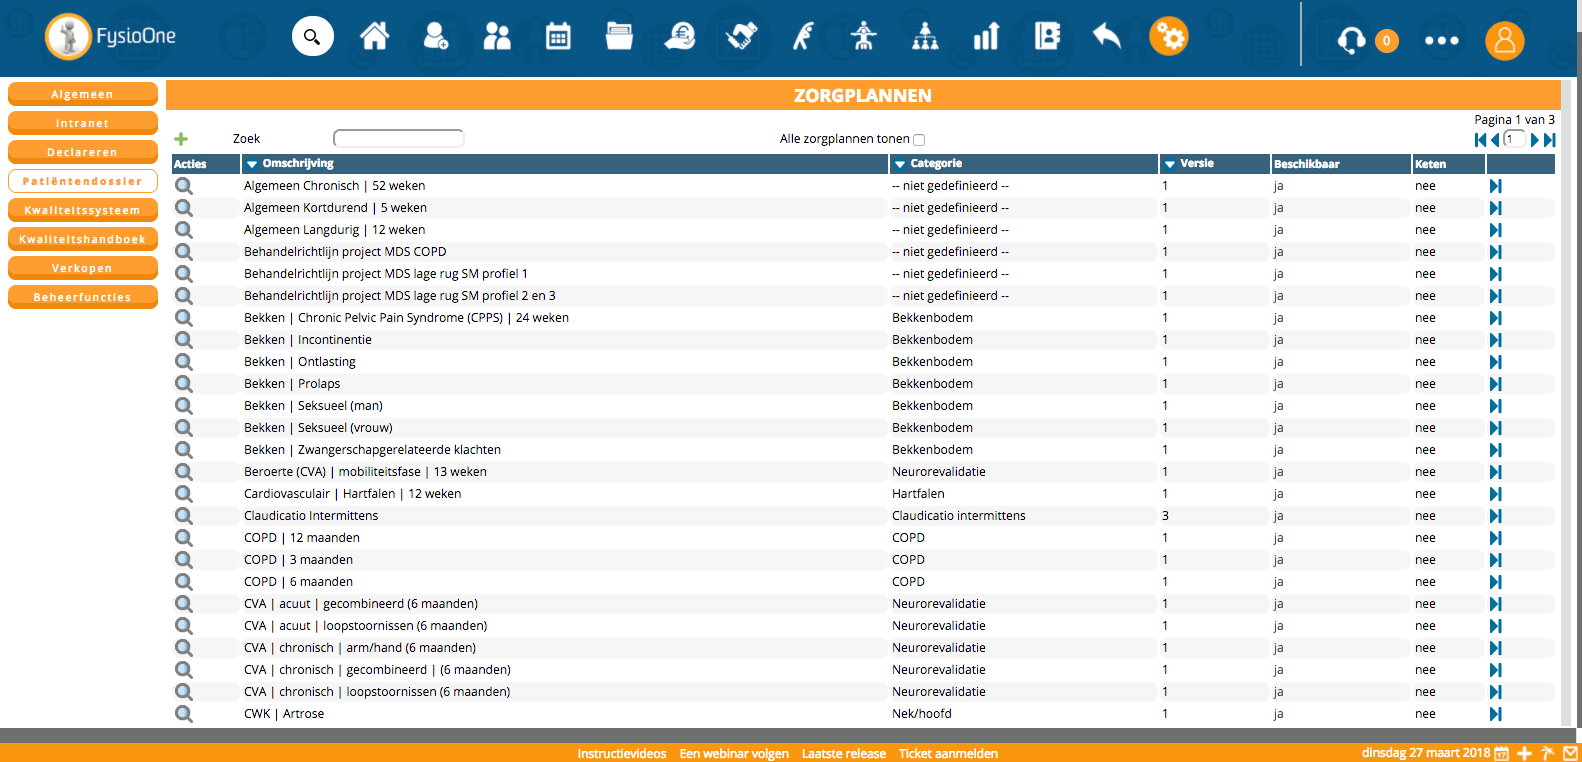The height and width of the screenshot is (762, 1582).
Task: Open the Categorie column filter dropdown
Action: click(900, 164)
